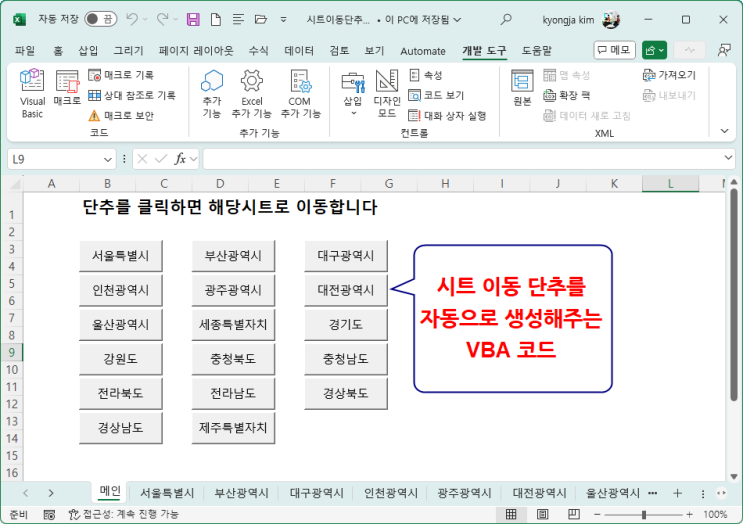Add a new sheet with plus
Viewport: 743px width, 524px height.
(678, 493)
